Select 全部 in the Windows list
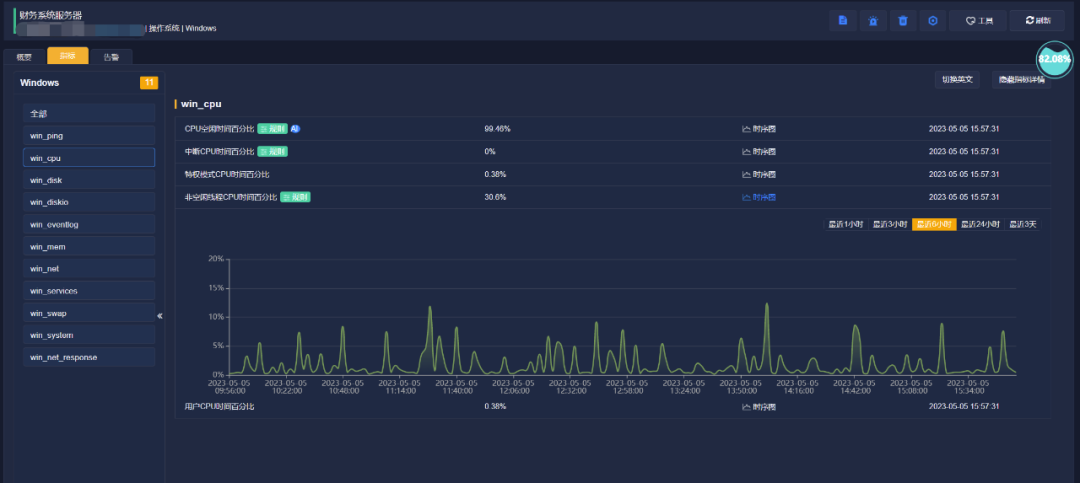Image resolution: width=1080 pixels, height=483 pixels. point(89,114)
